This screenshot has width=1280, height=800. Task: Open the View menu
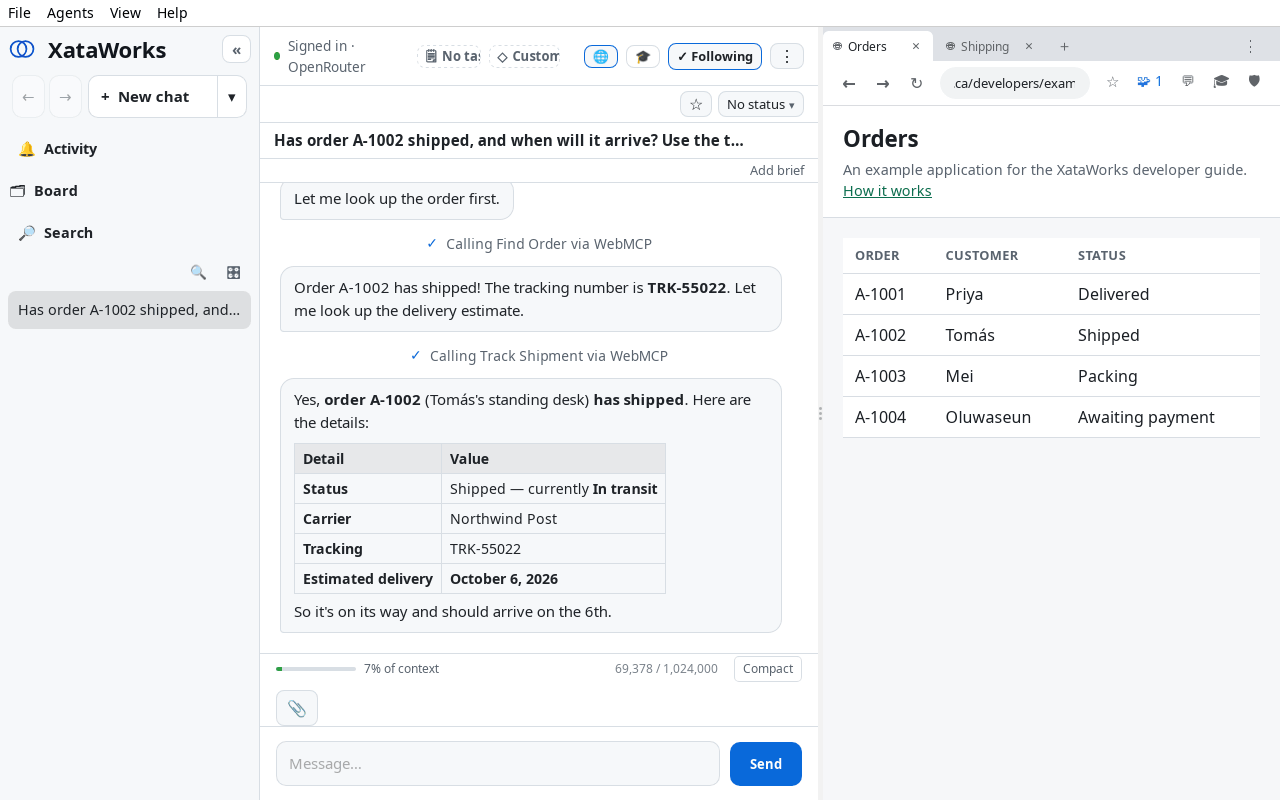click(x=125, y=13)
